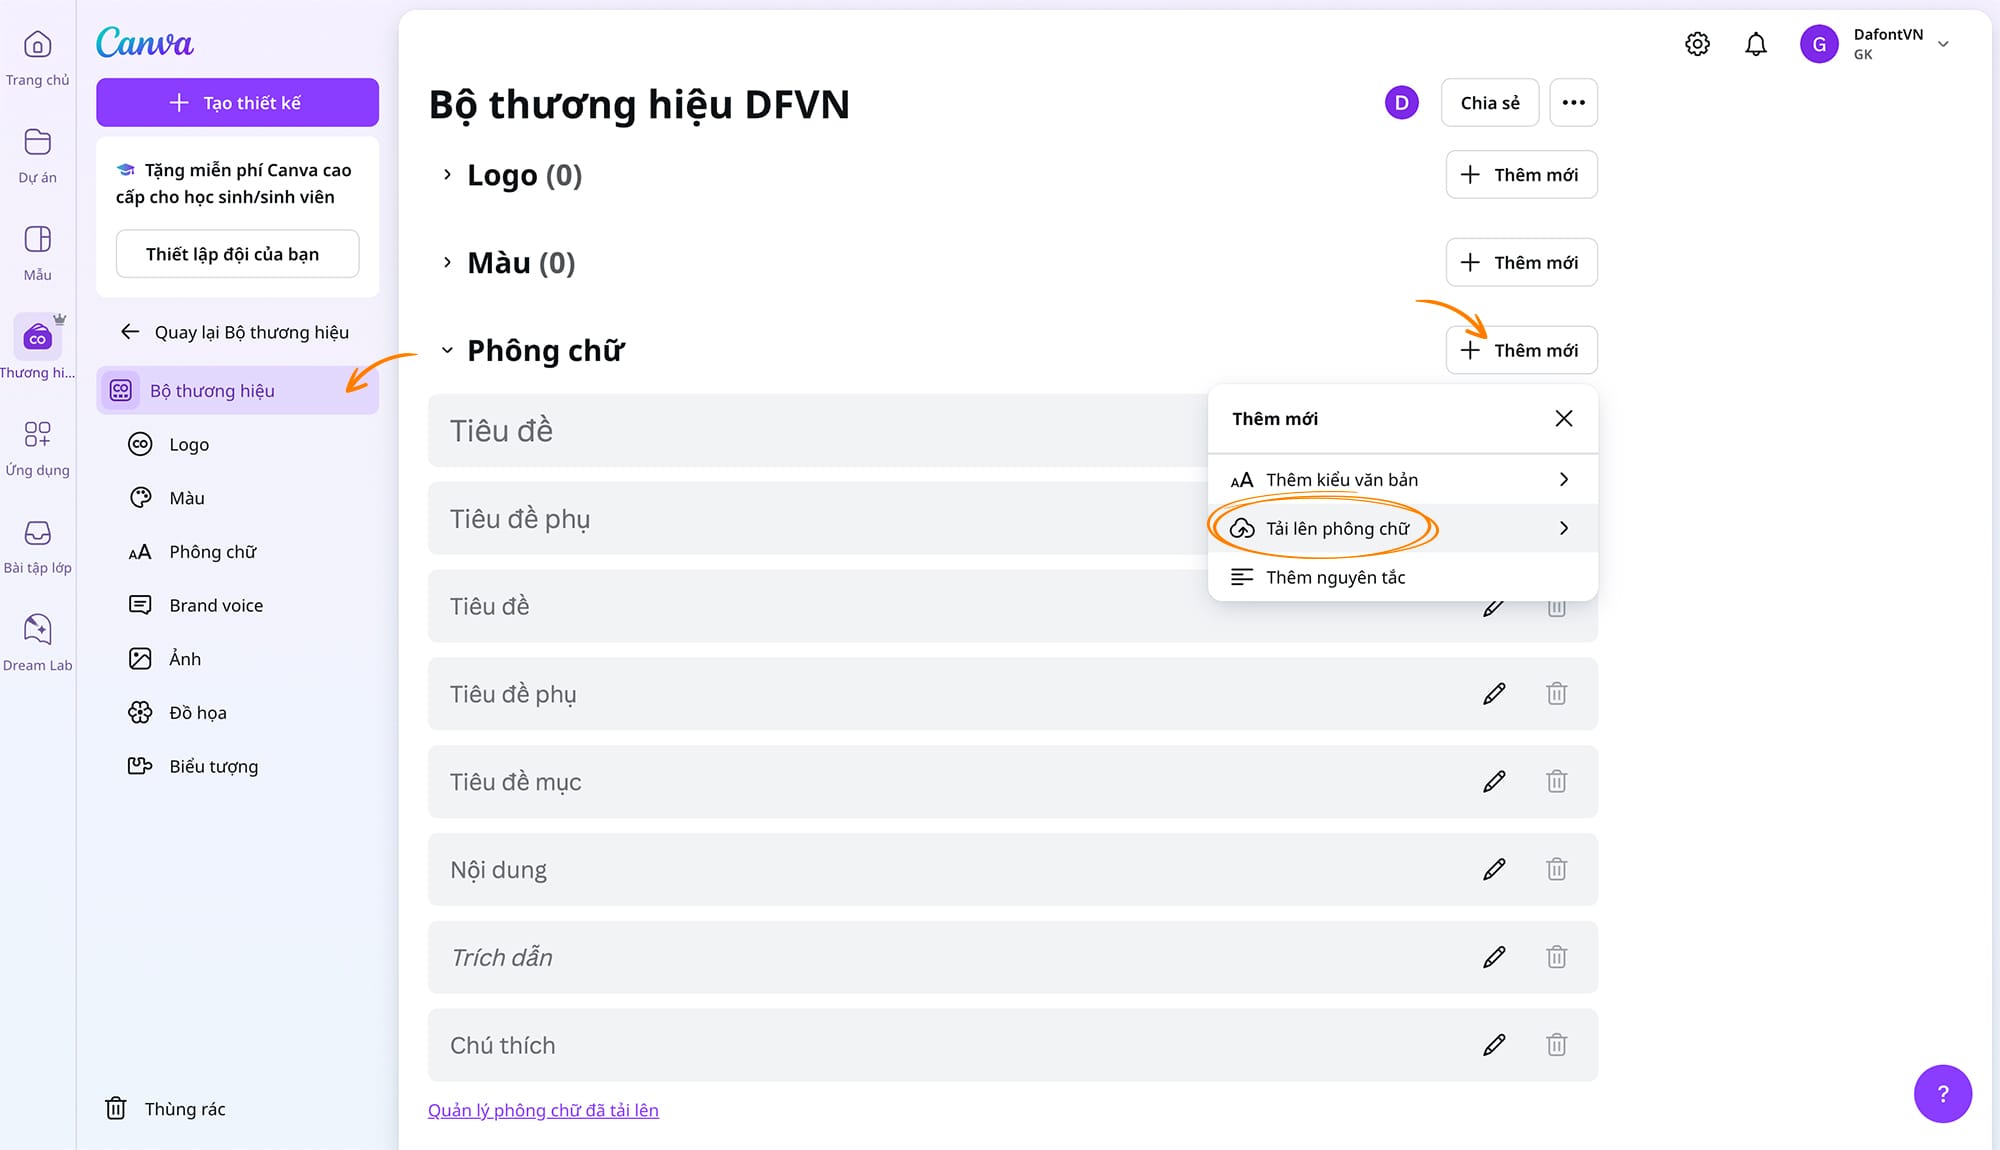2000x1150 pixels.
Task: Open the Bài tập lớp icon
Action: point(37,532)
